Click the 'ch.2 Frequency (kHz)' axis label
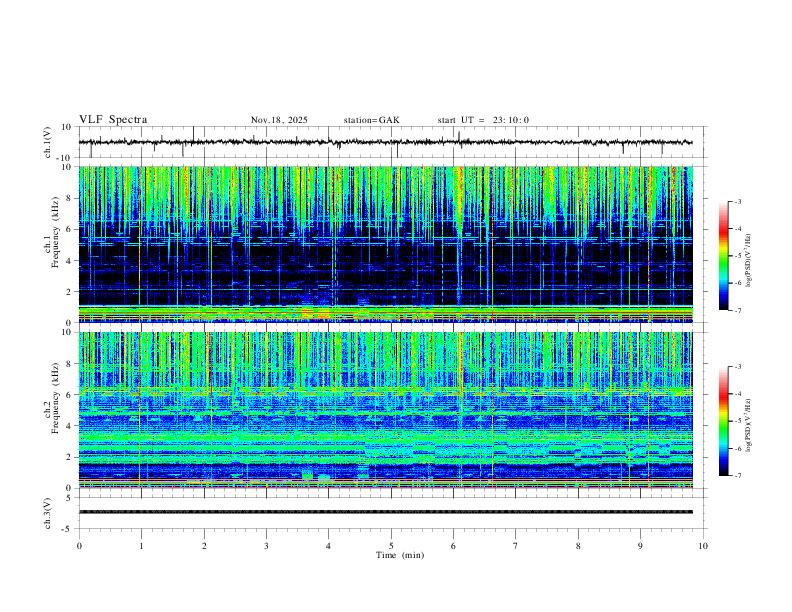This screenshot has width=792, height=612. coord(51,397)
